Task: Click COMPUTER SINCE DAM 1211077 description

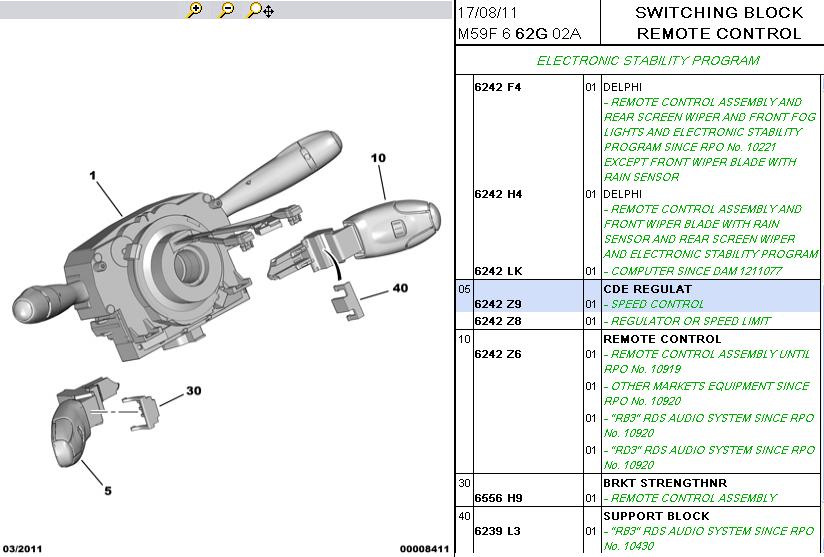Action: (693, 271)
